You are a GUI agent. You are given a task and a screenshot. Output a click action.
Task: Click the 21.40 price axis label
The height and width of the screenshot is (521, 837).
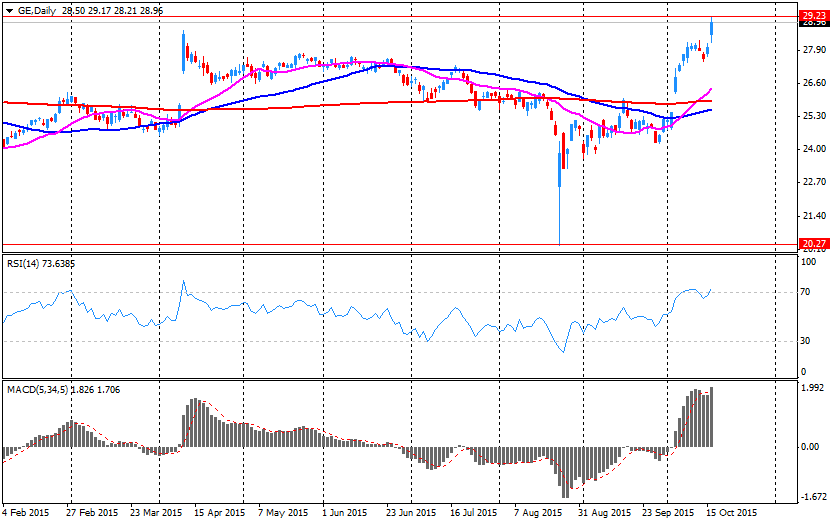(x=814, y=216)
